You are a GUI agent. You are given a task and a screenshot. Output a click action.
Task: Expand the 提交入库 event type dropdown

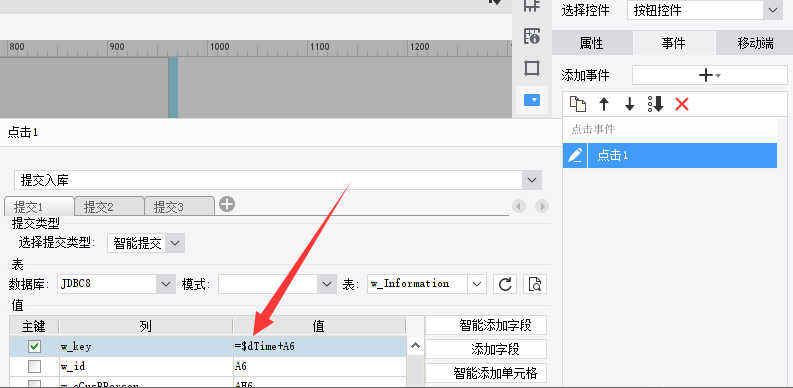click(x=278, y=180)
